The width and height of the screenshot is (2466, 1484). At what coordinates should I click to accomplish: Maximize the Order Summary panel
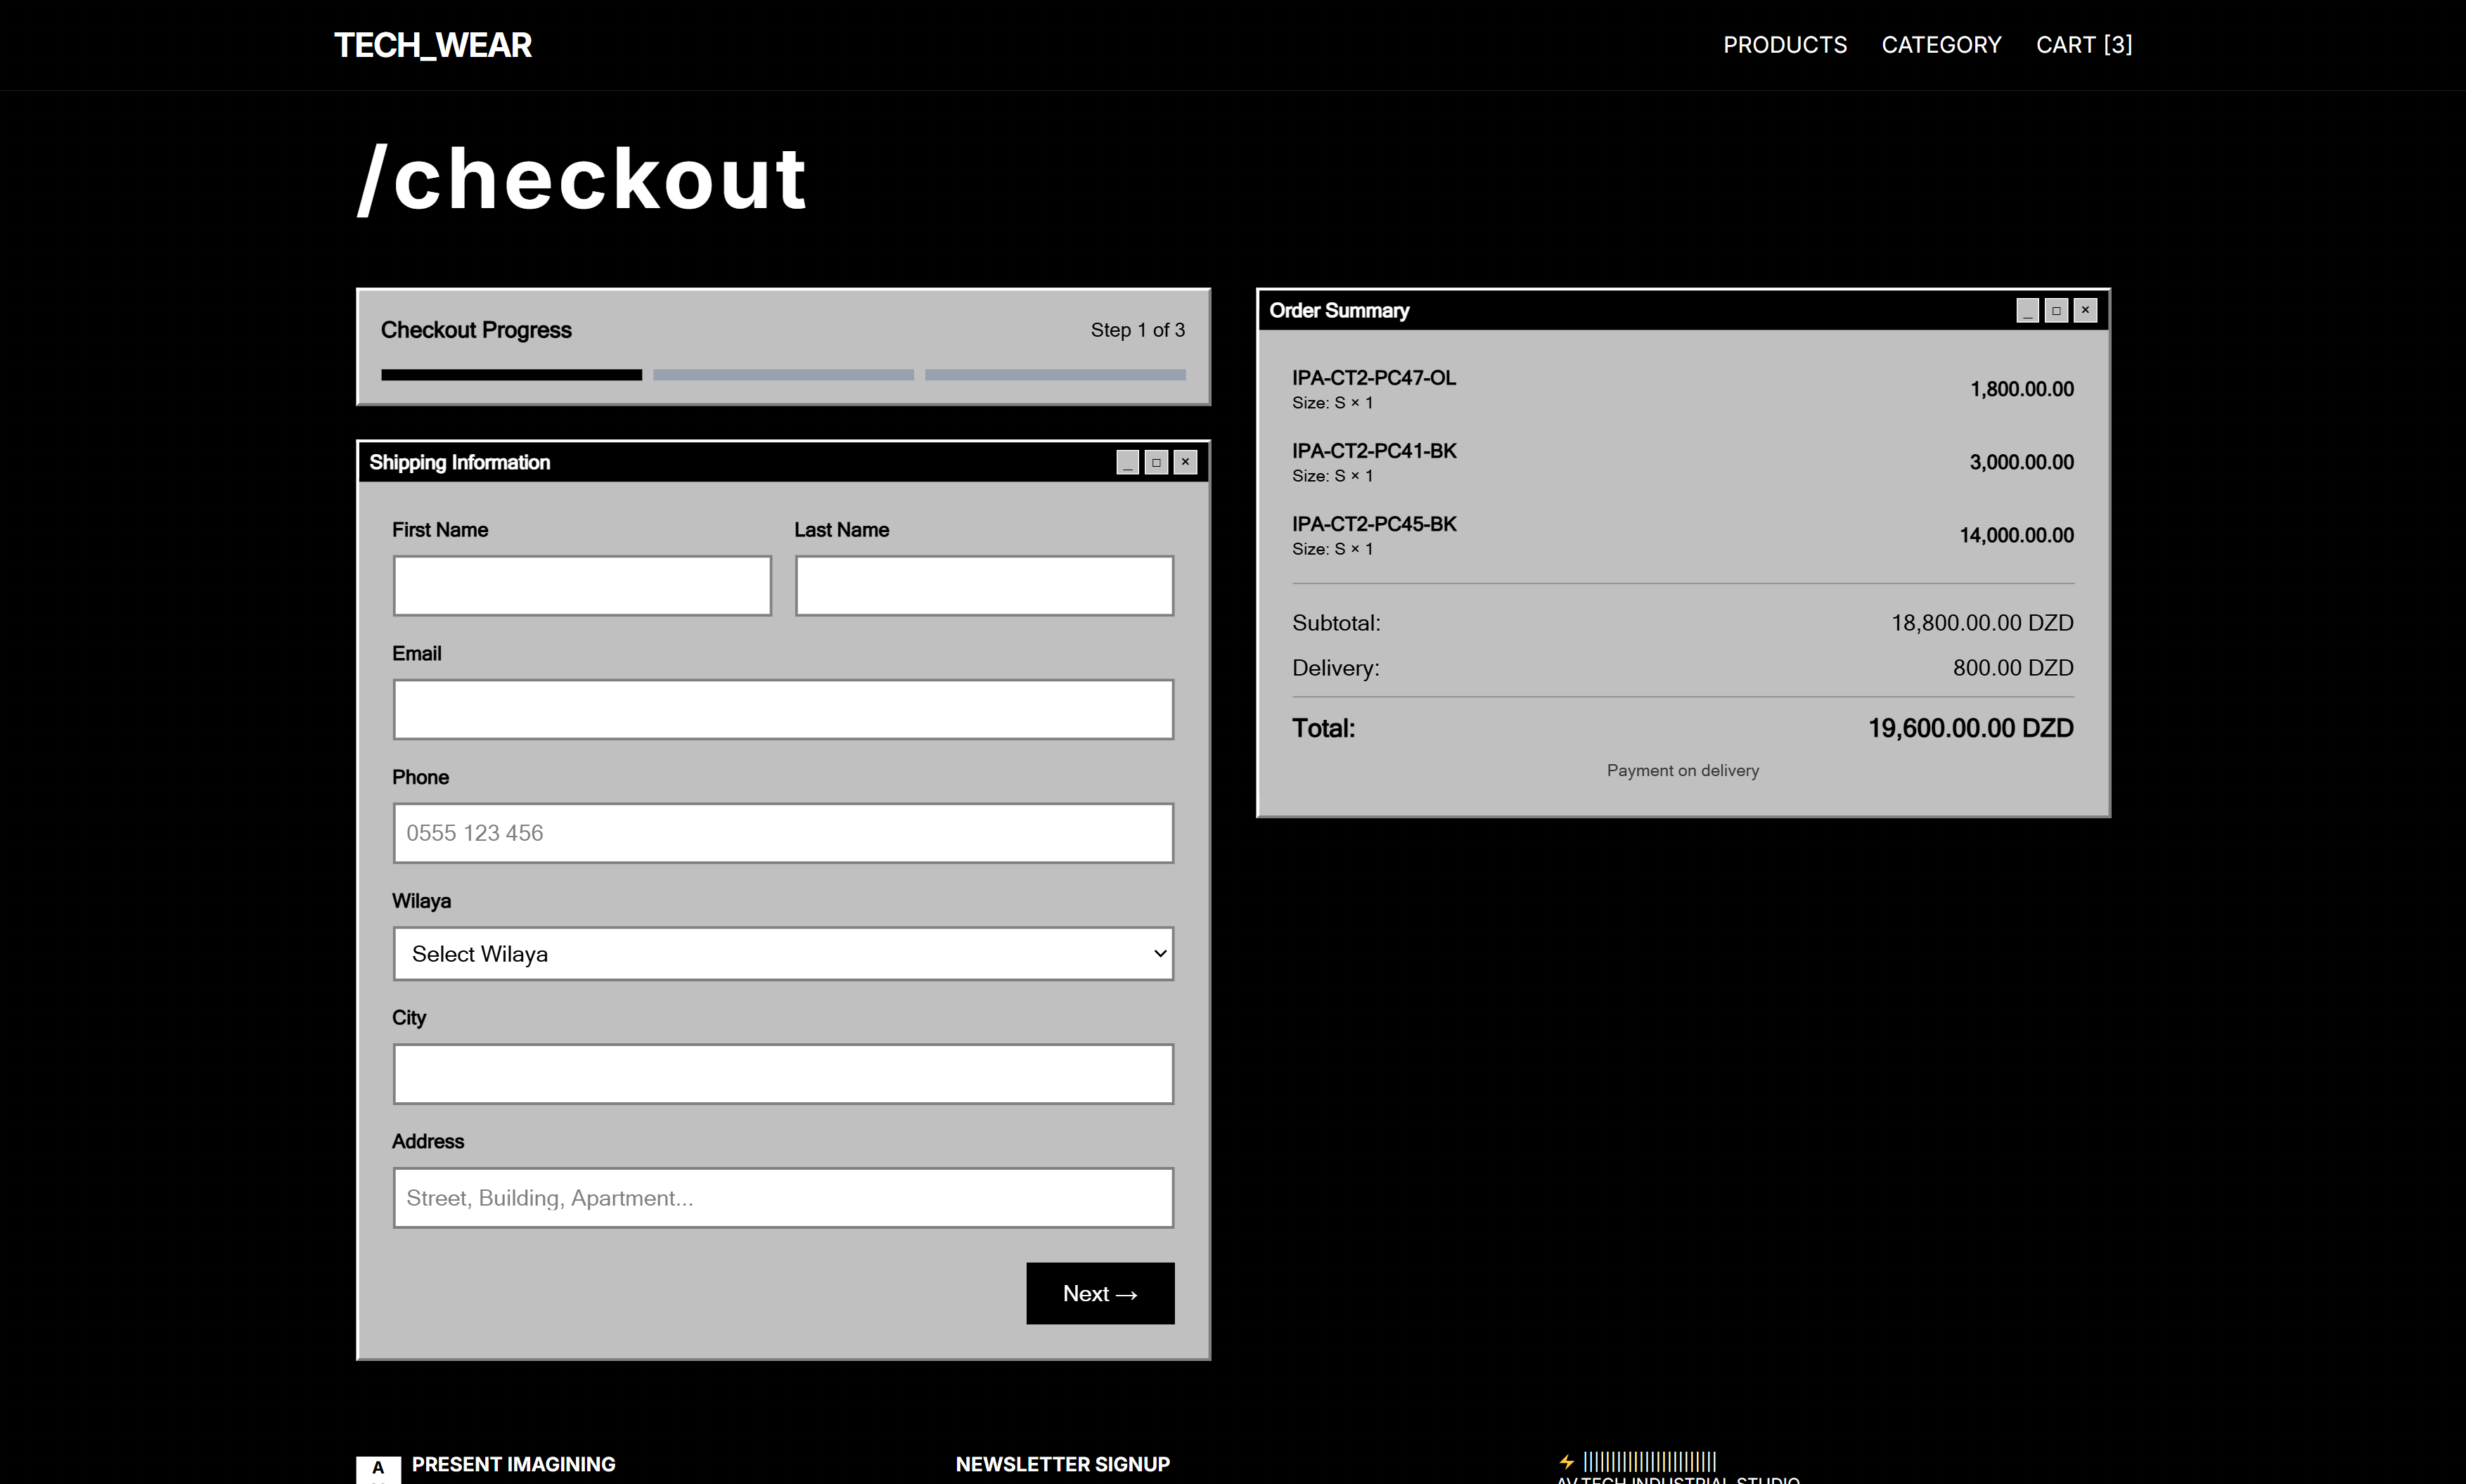[2056, 310]
